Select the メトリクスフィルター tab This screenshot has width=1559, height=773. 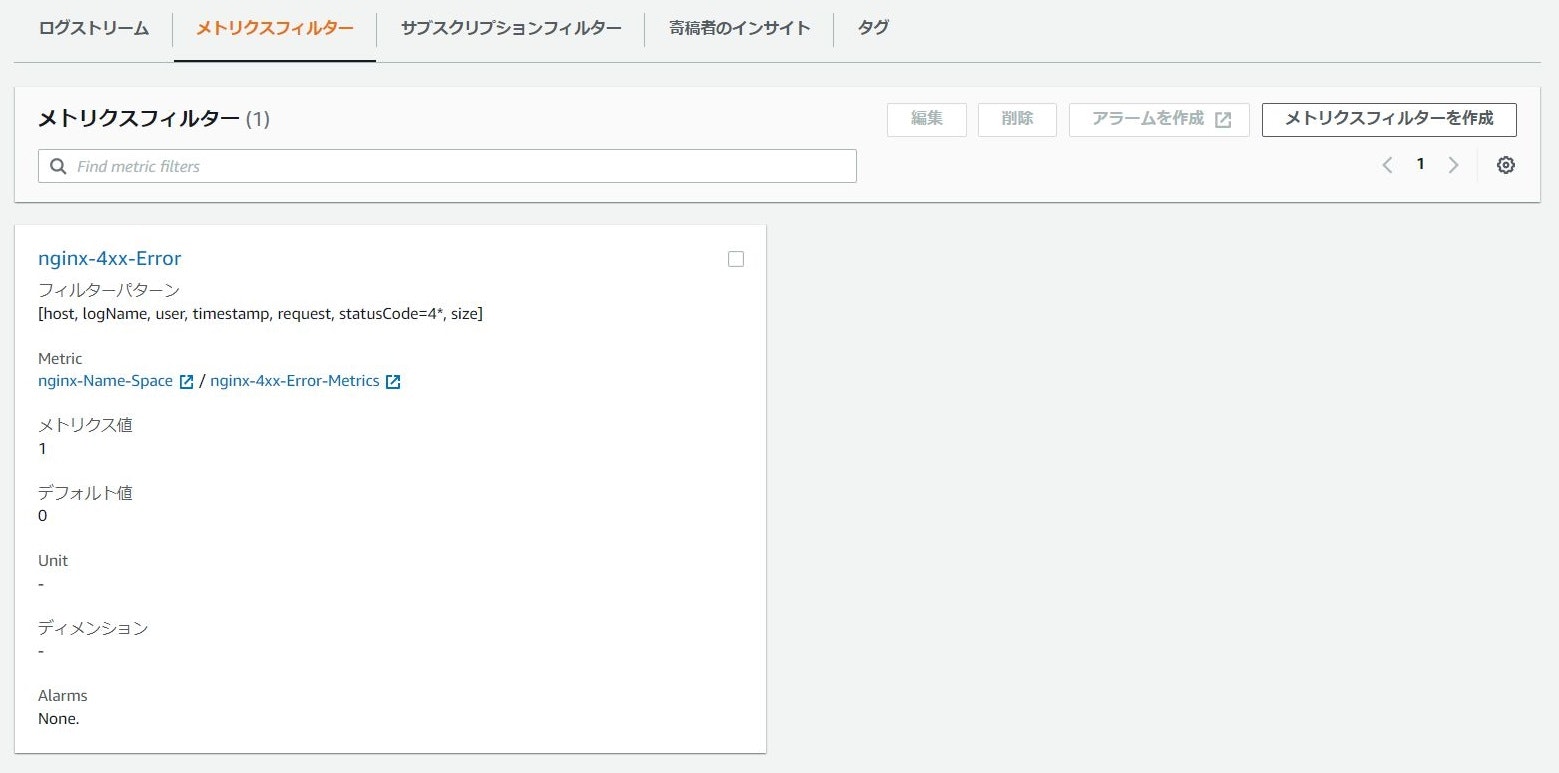275,28
